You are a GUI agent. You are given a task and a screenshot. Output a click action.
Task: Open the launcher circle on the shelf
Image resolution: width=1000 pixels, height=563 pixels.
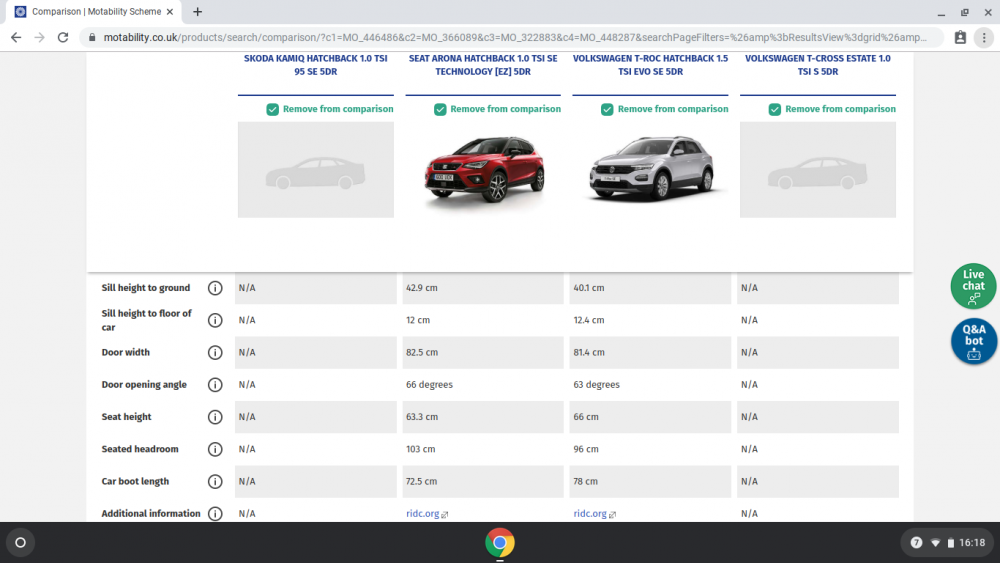[20, 543]
